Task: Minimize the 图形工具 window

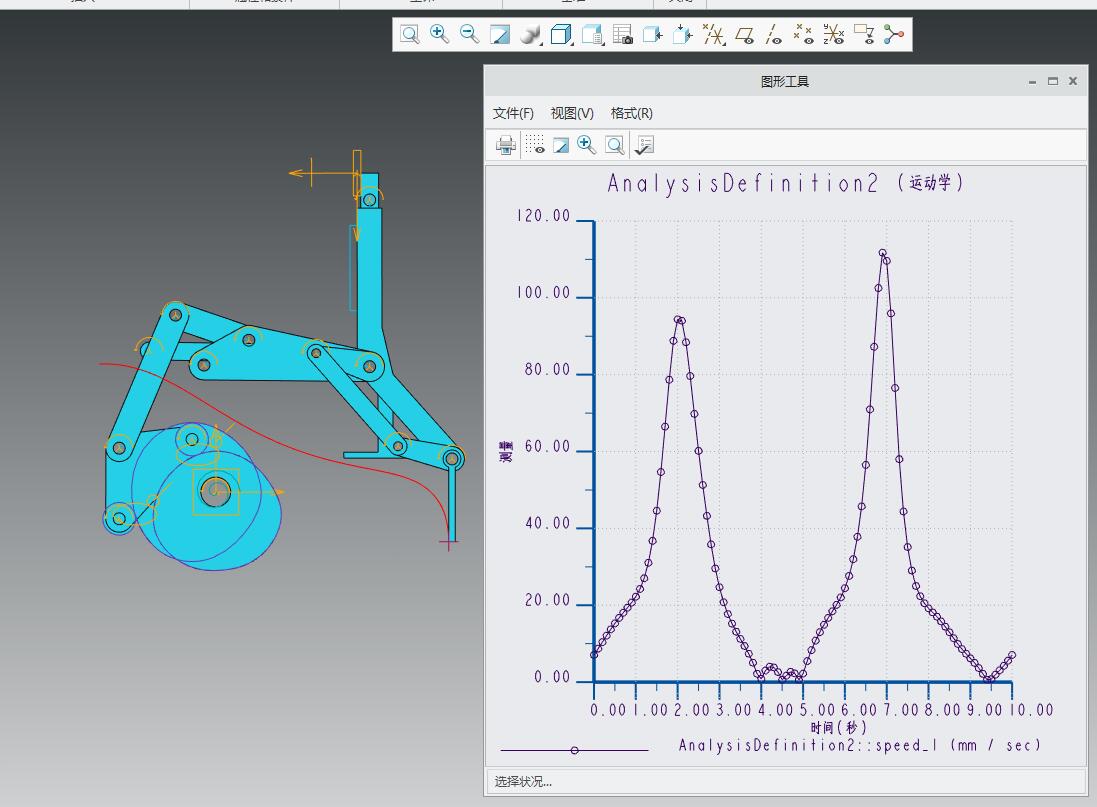Action: coord(1032,82)
